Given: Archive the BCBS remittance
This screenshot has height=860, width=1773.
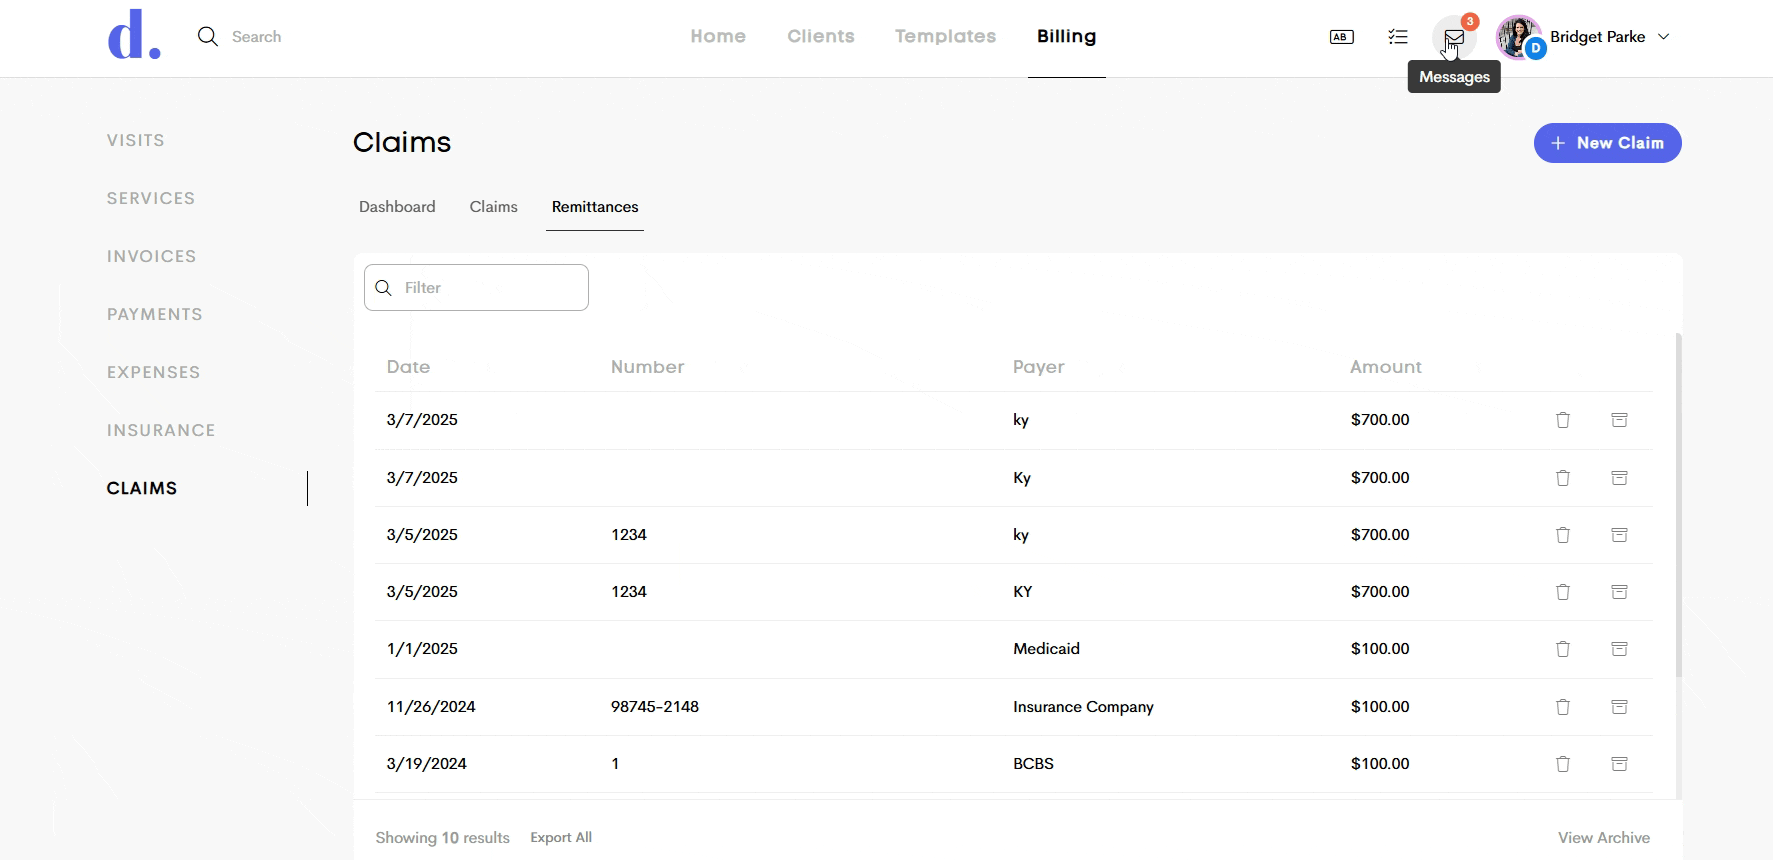Looking at the screenshot, I should coord(1620,764).
